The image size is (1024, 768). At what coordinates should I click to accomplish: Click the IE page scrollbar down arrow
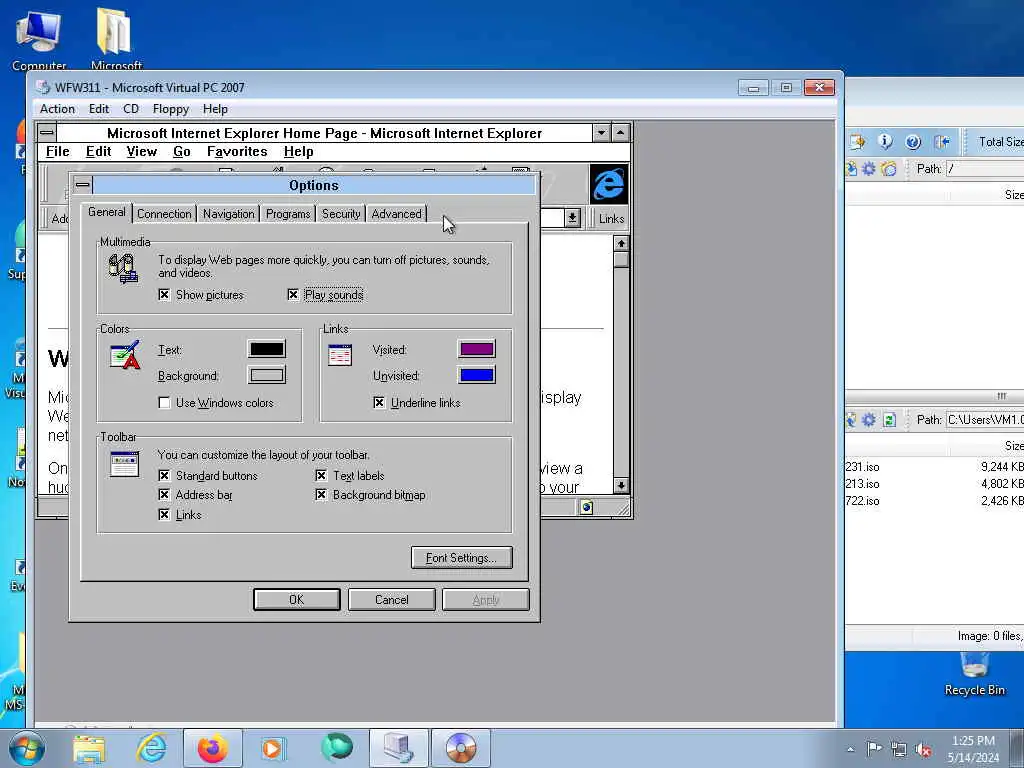(621, 485)
